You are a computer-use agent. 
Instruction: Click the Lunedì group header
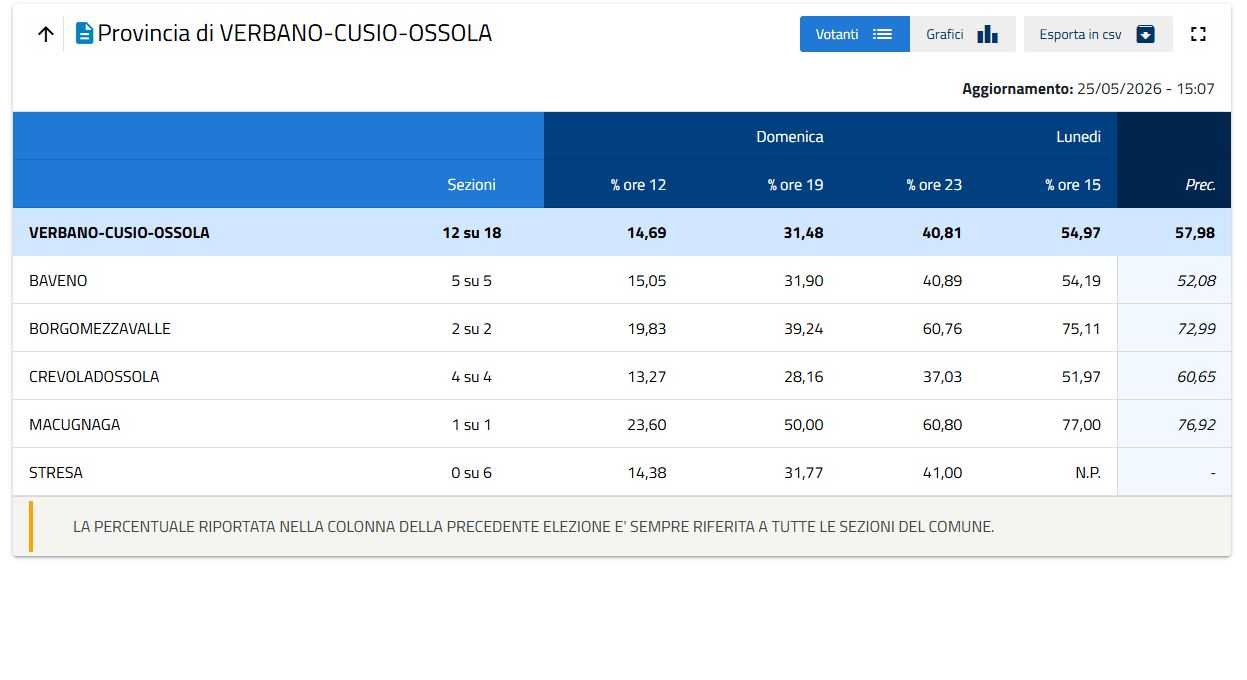click(1079, 137)
